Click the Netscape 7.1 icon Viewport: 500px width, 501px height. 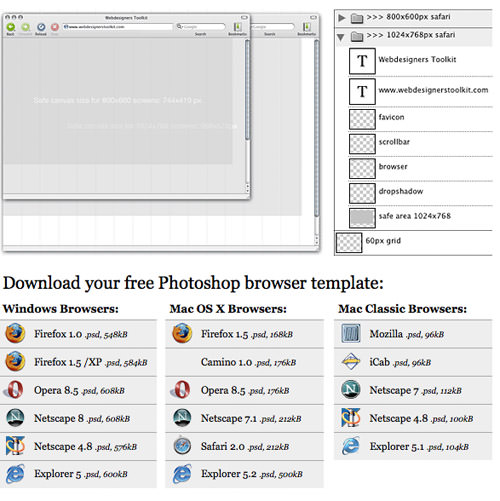click(182, 418)
